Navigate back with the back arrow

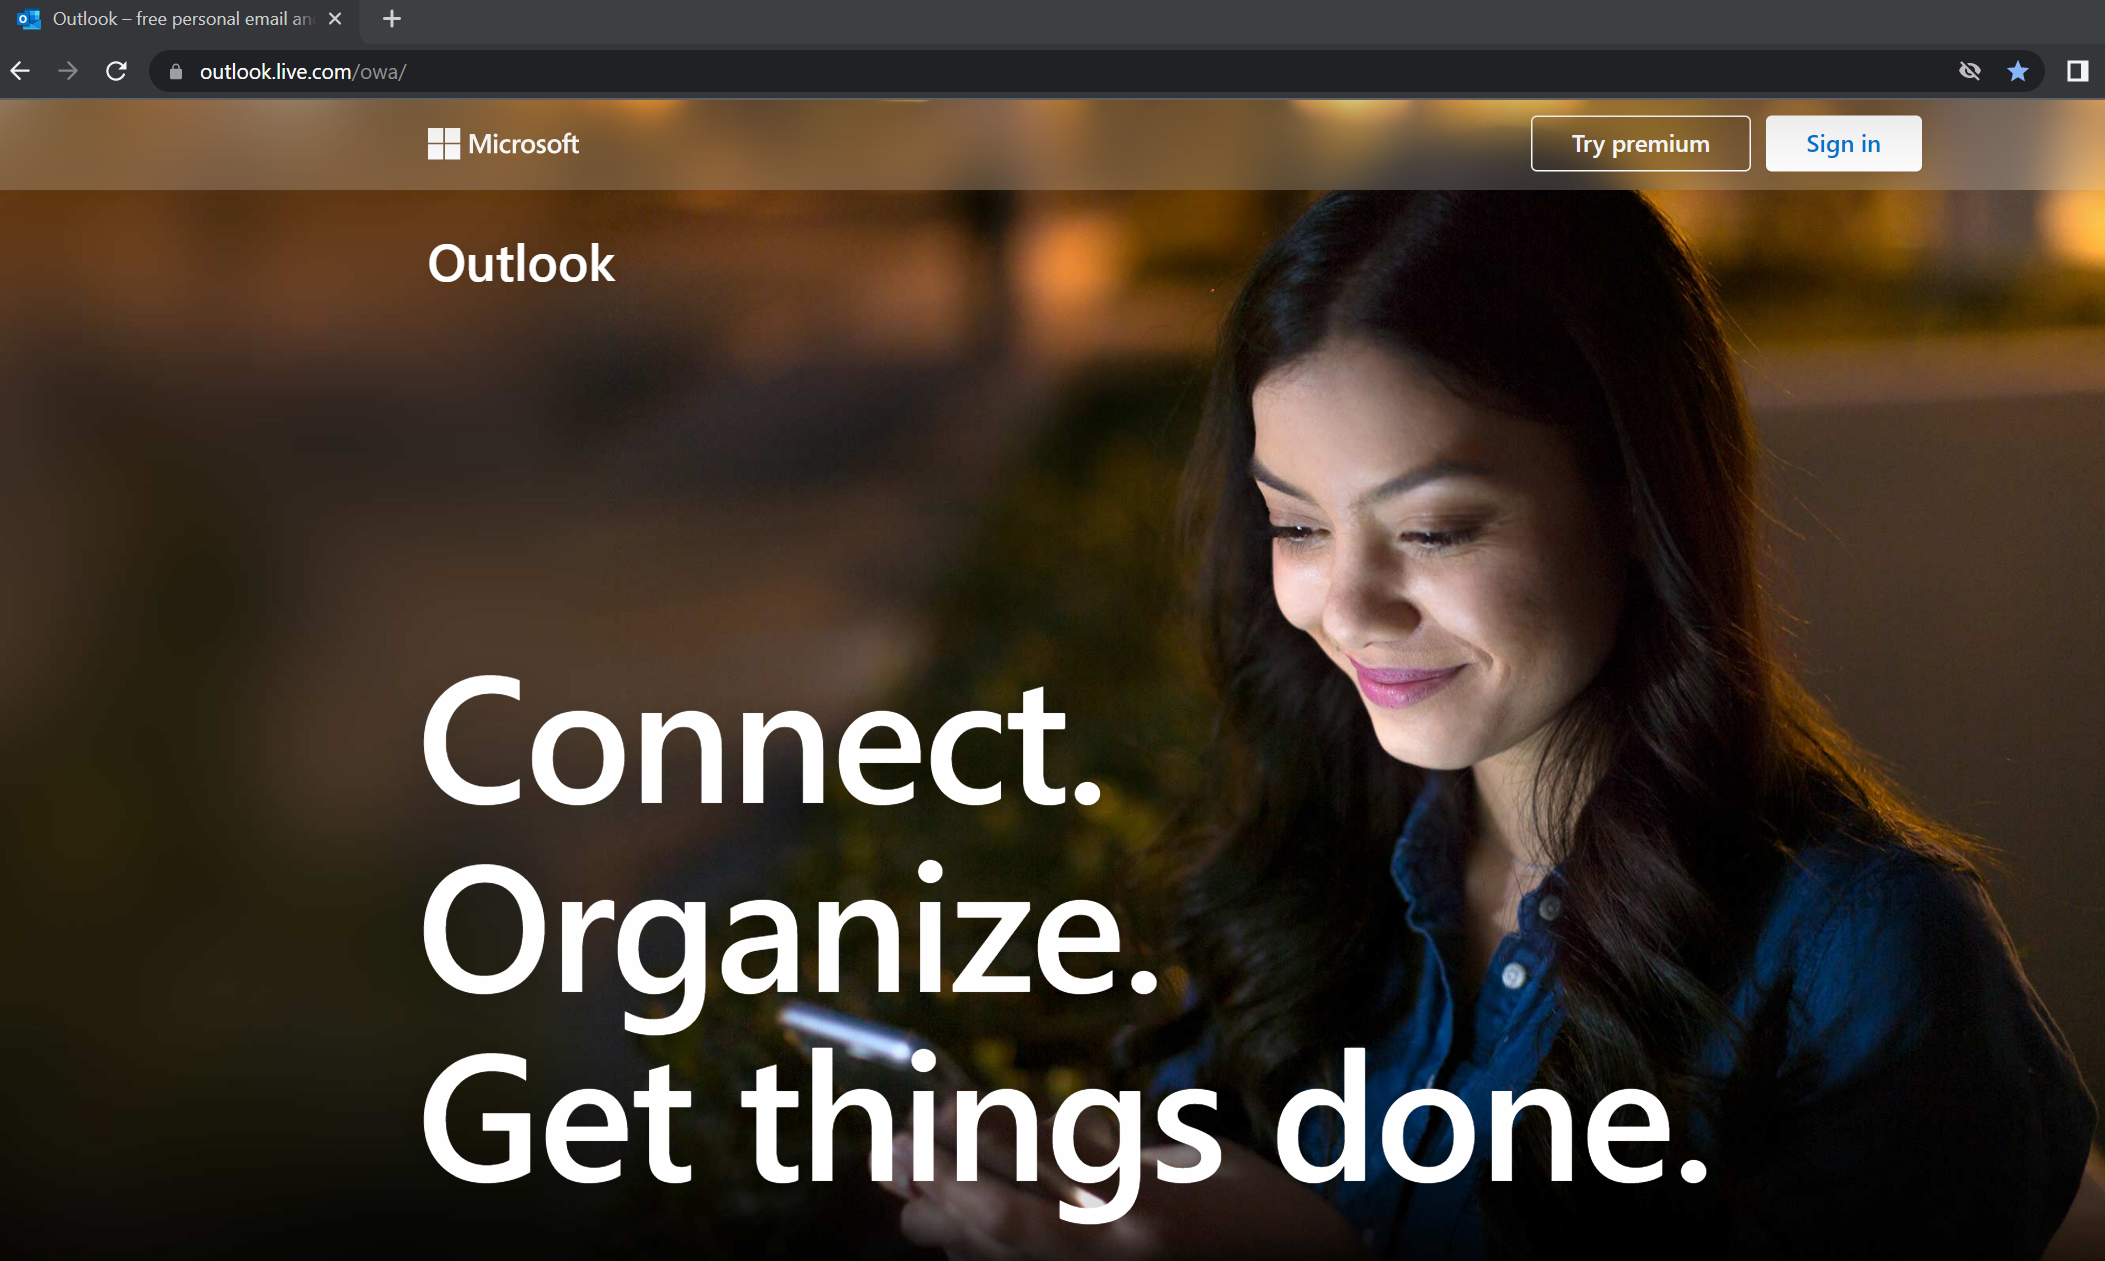tap(20, 71)
